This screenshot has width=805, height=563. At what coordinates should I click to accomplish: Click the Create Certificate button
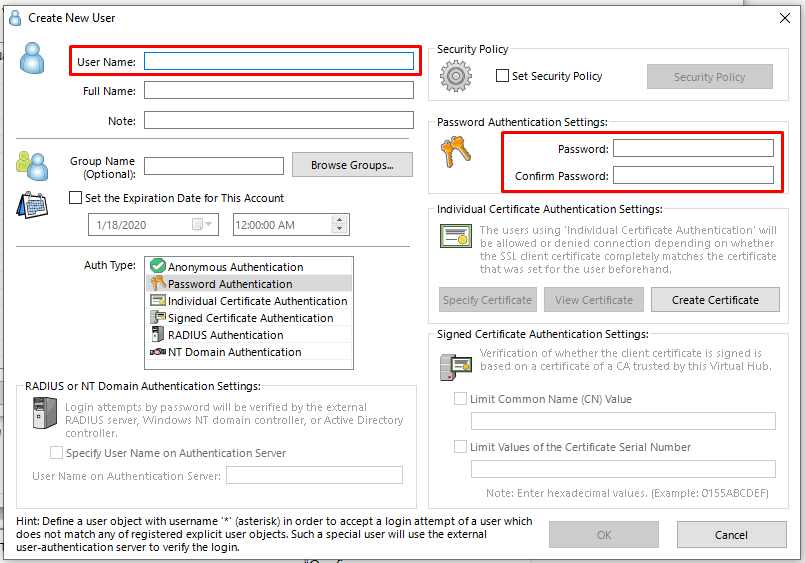tap(715, 300)
